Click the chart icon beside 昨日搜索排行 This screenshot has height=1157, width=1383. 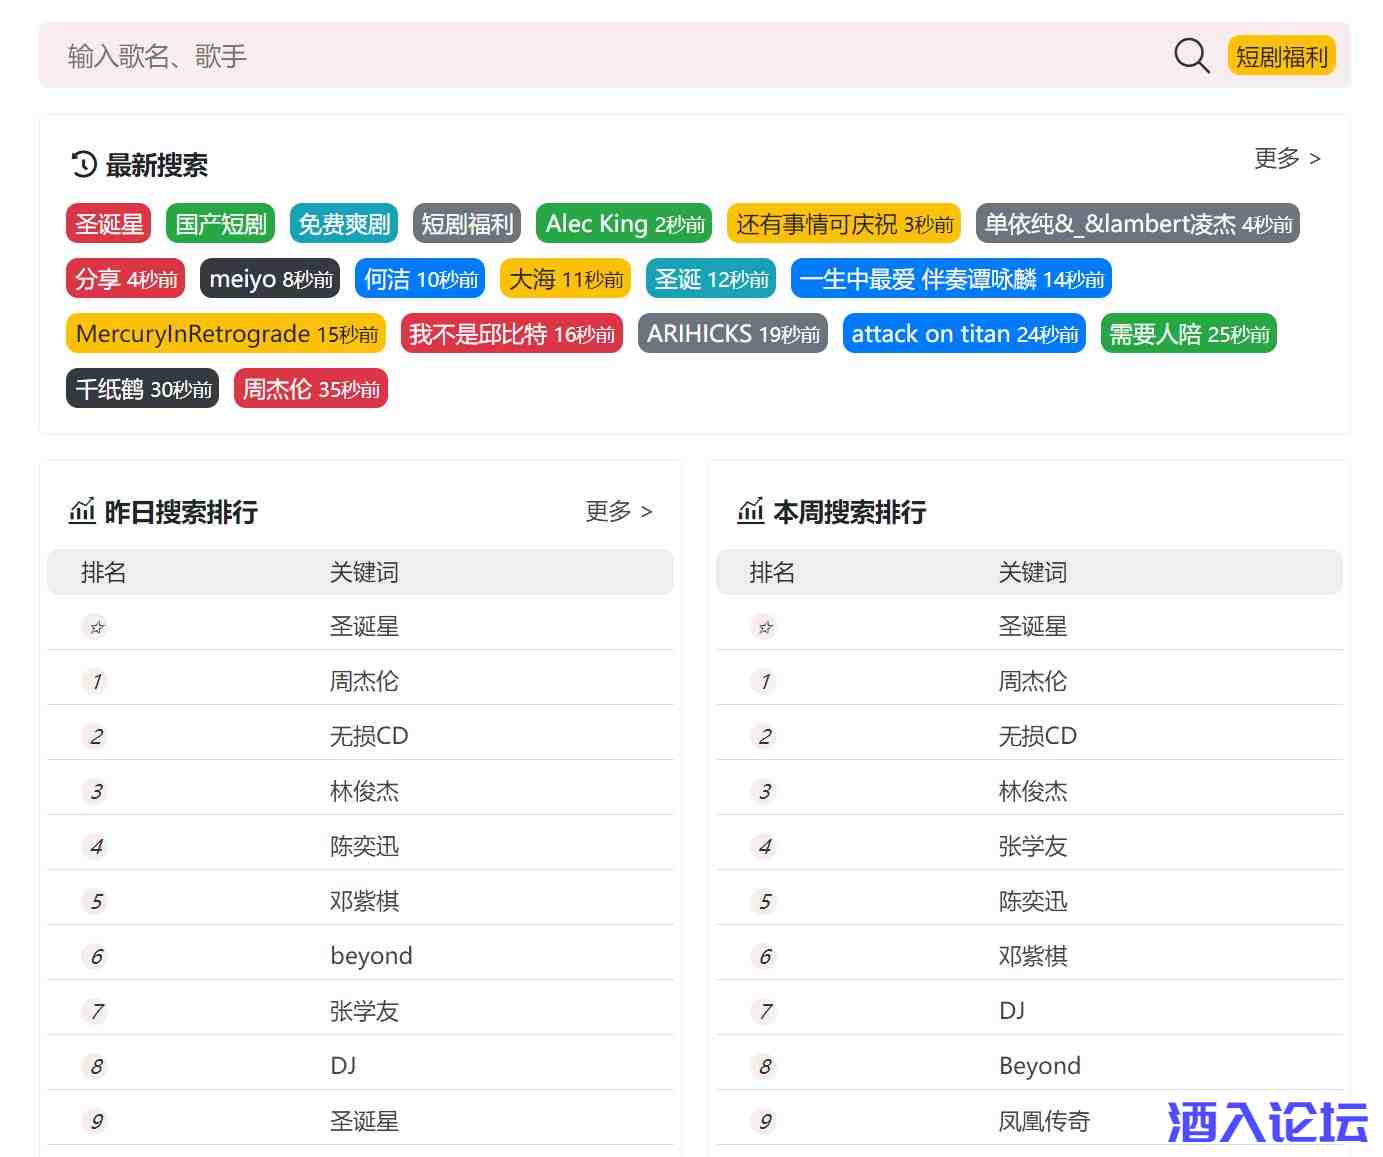pyautogui.click(x=82, y=511)
